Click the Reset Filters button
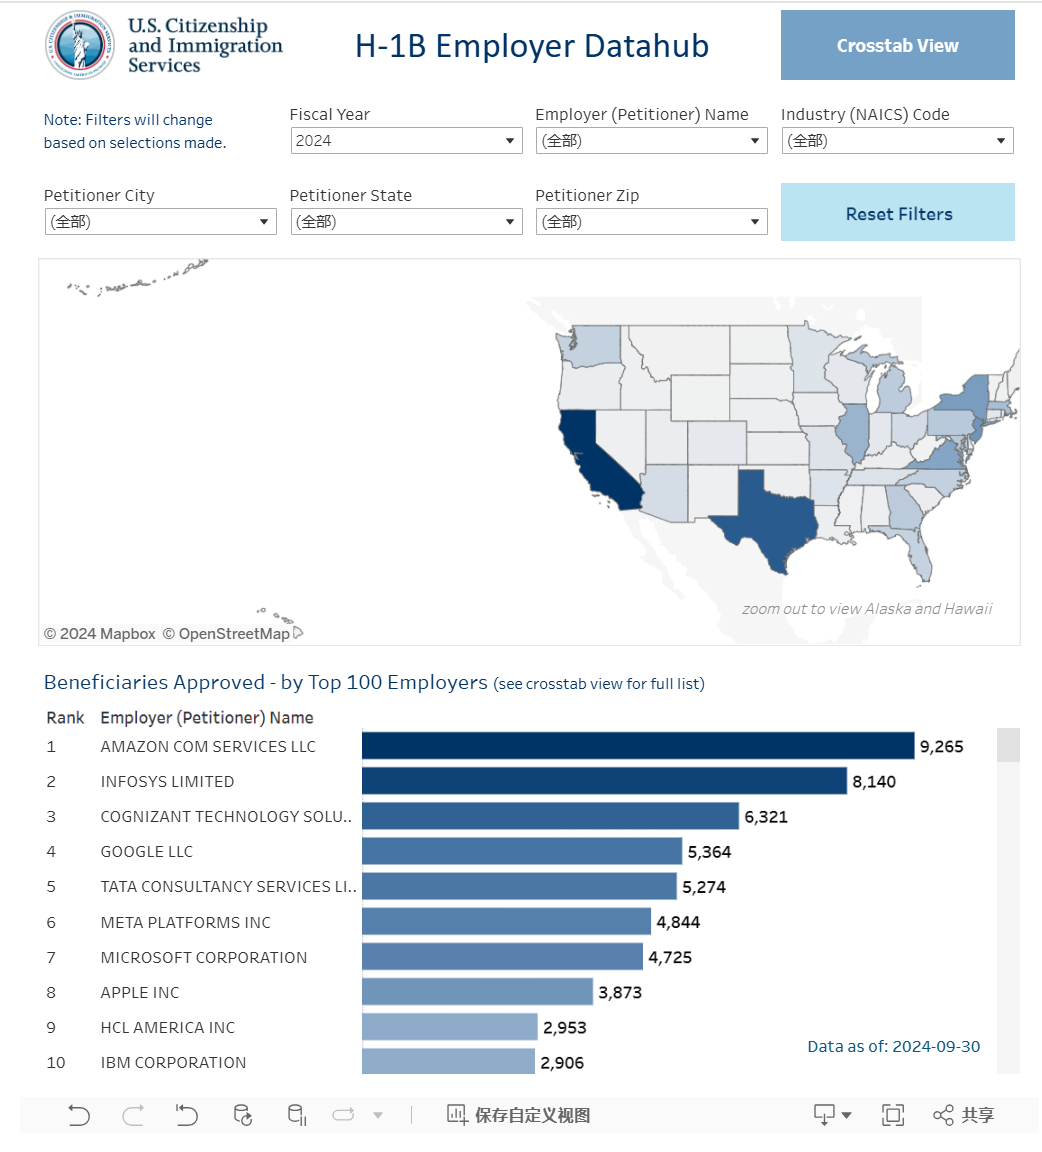This screenshot has height=1152, width=1042. click(897, 212)
